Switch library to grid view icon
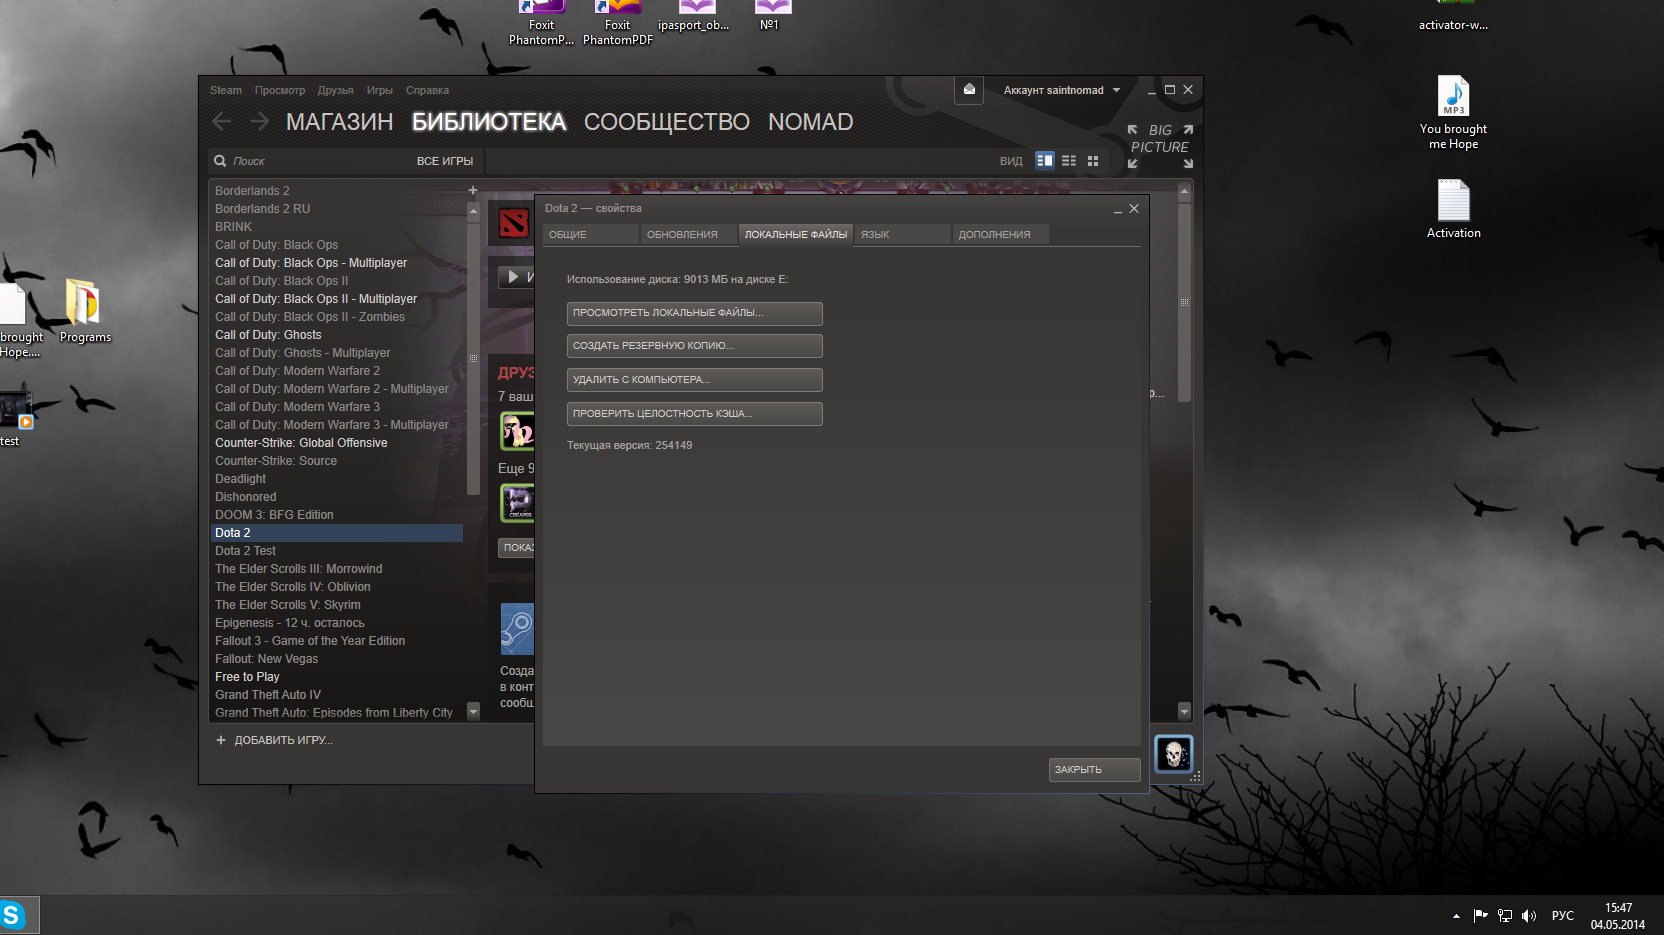The height and width of the screenshot is (935, 1664). click(x=1093, y=161)
